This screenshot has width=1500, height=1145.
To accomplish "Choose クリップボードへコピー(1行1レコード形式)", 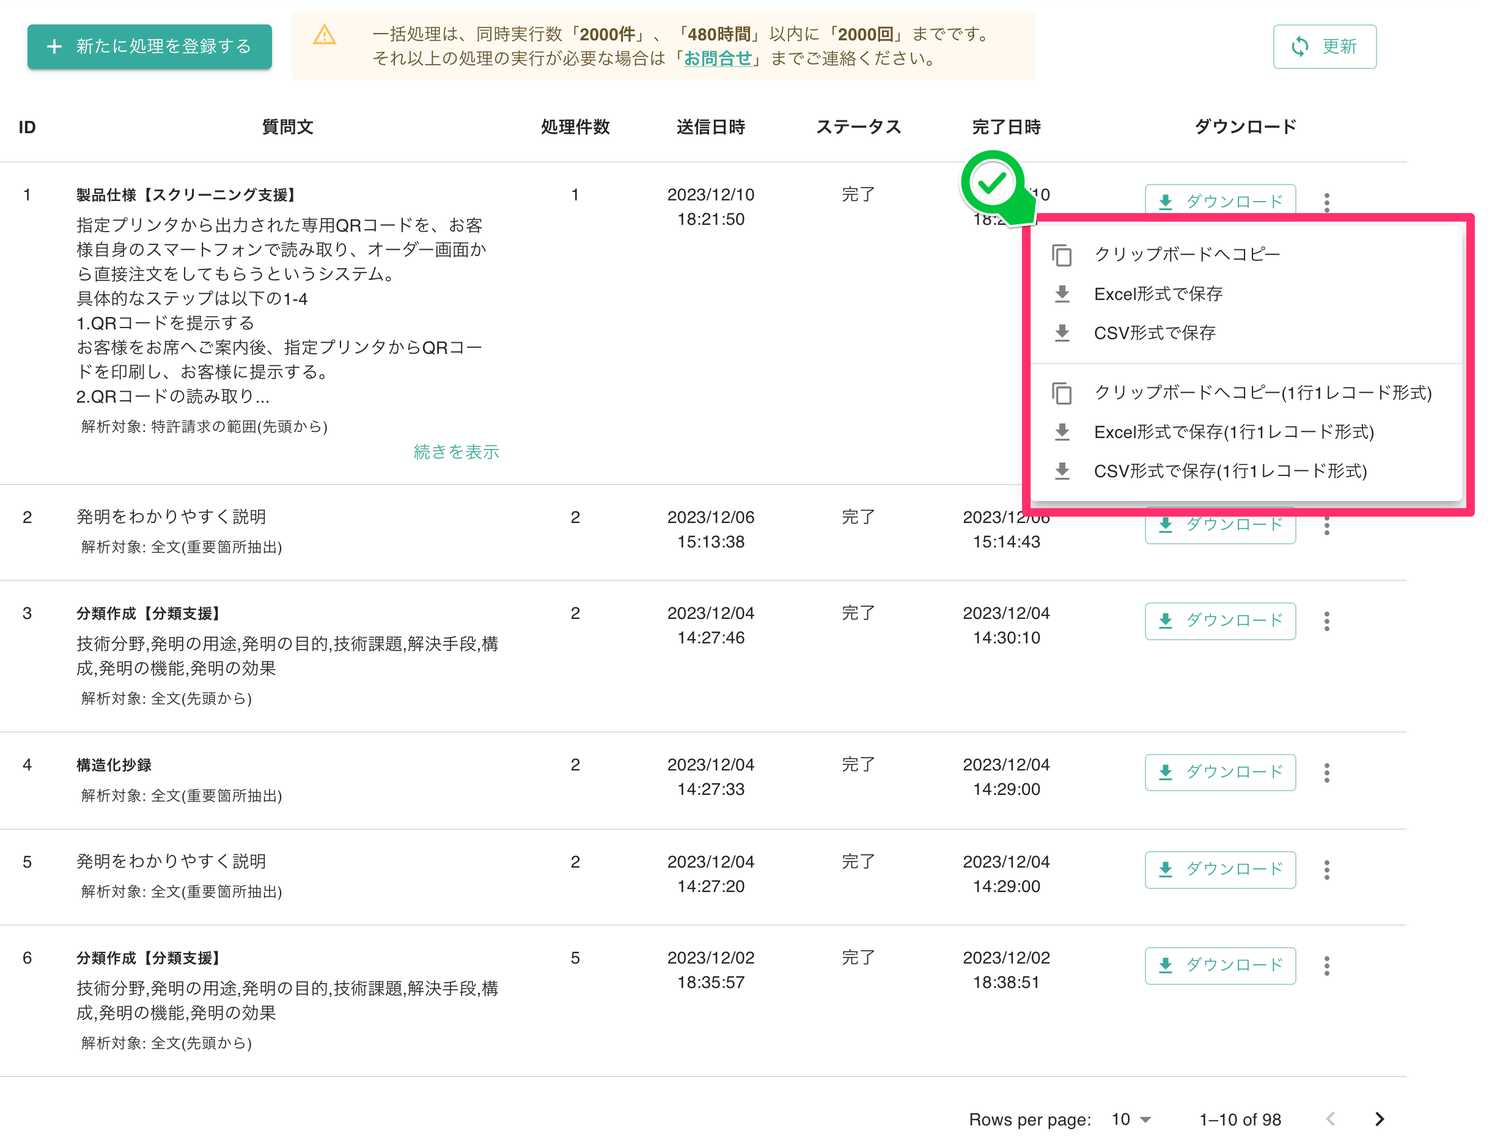I will point(1246,393).
